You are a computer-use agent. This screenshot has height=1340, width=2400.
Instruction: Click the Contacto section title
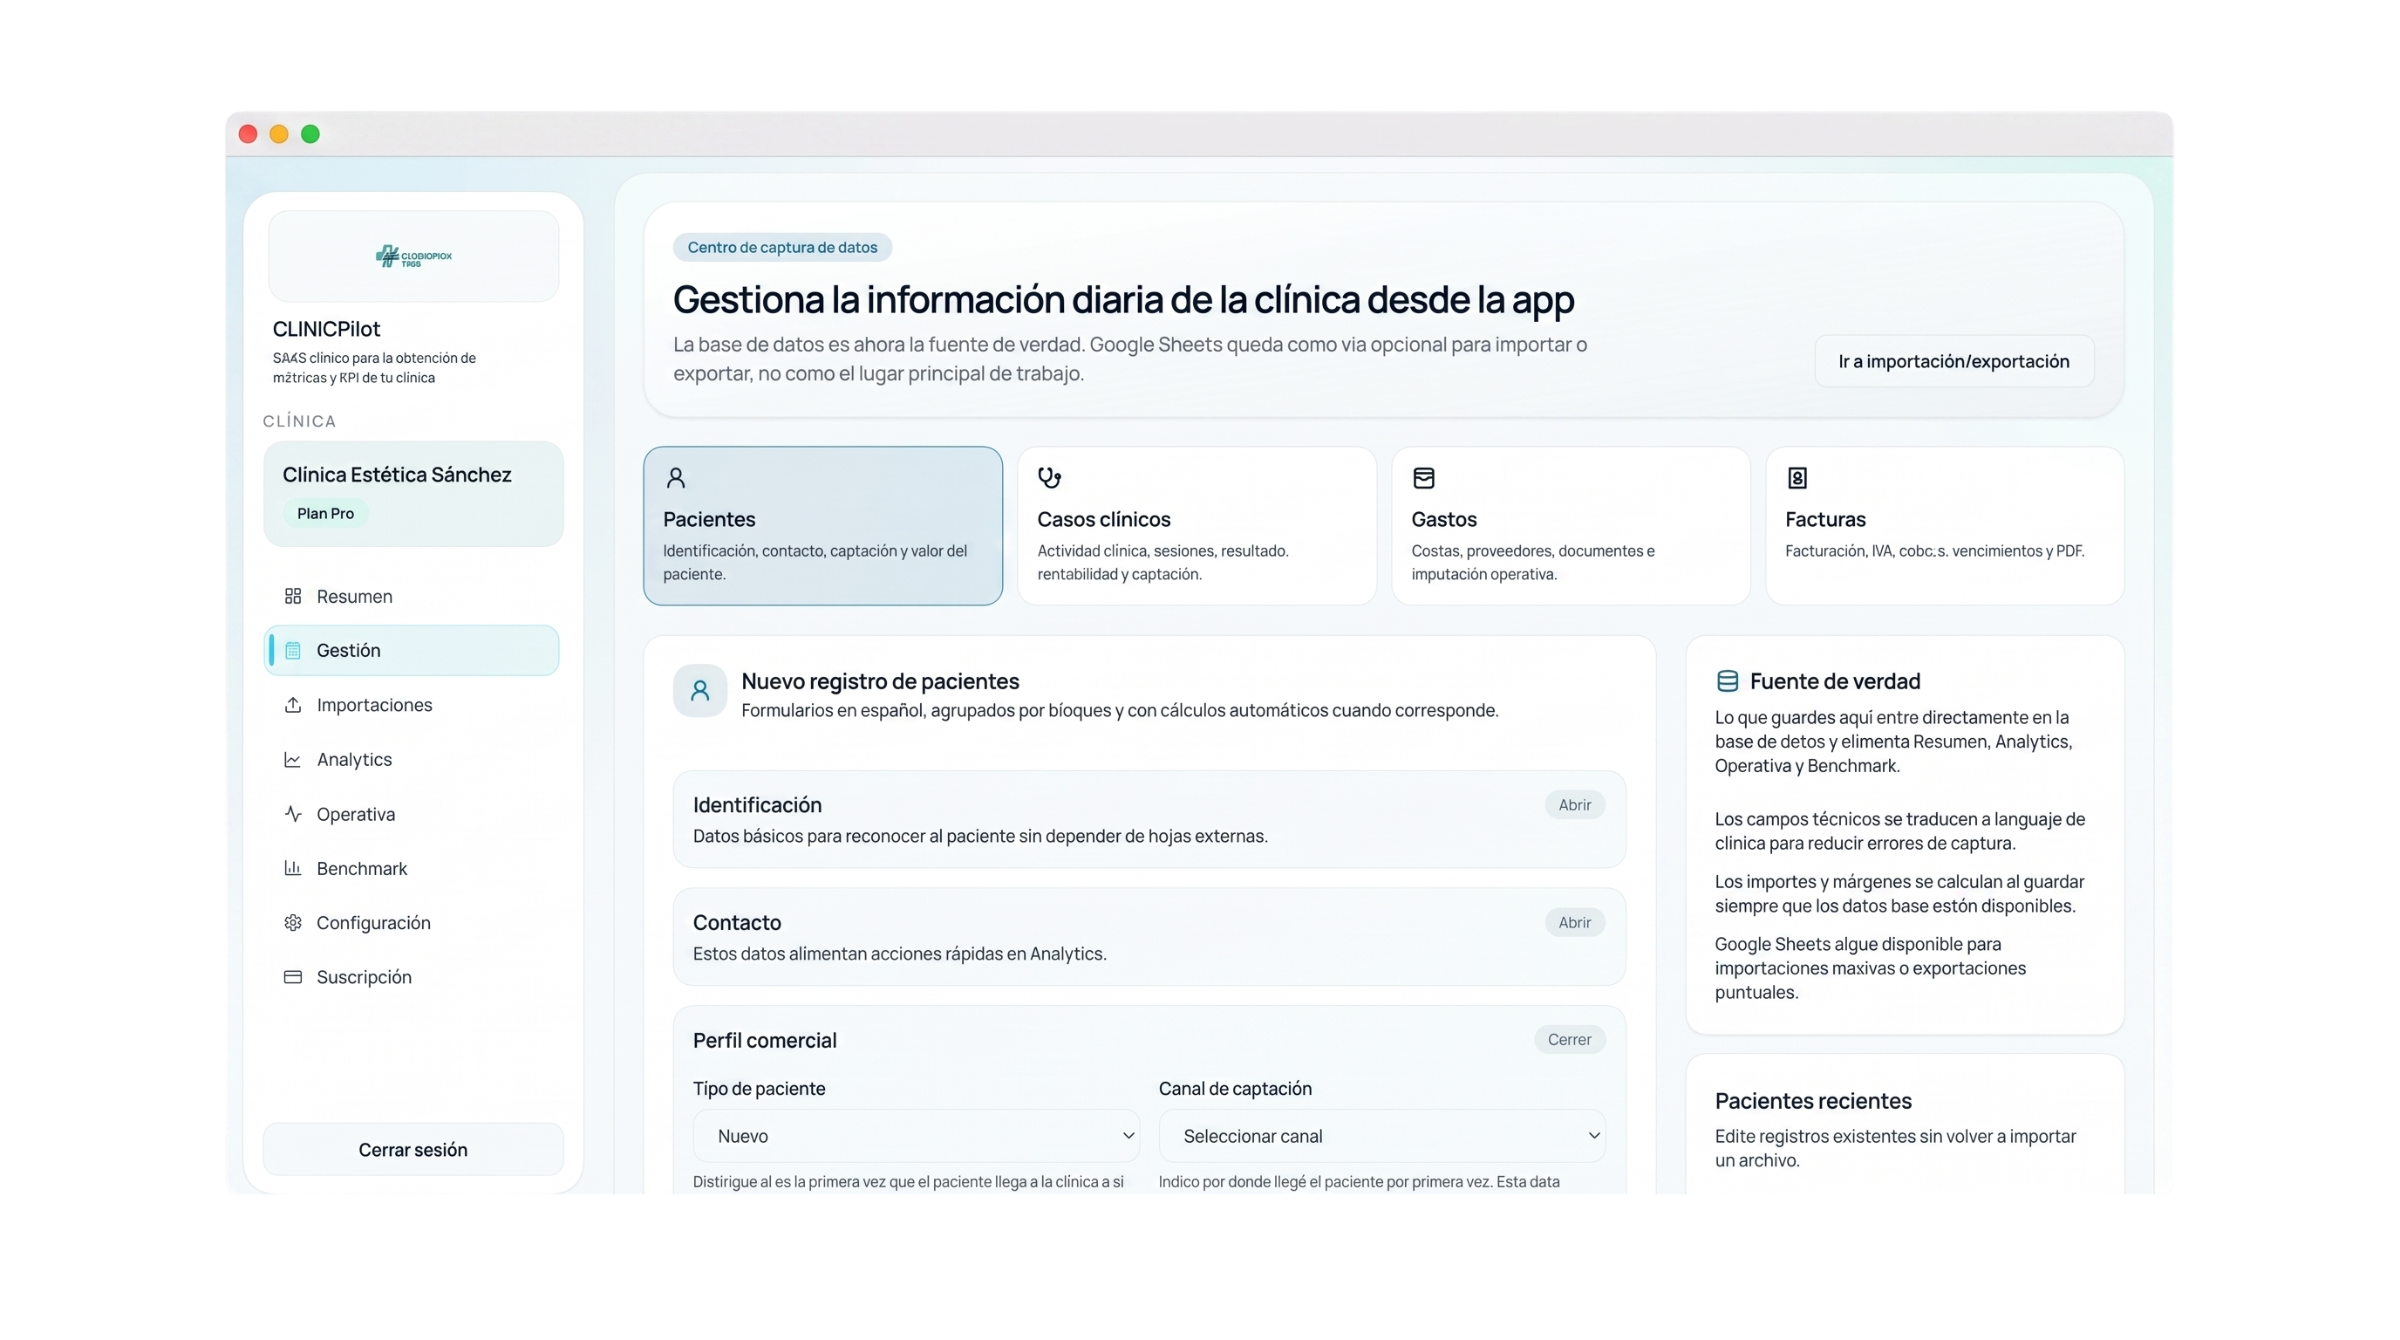point(737,923)
